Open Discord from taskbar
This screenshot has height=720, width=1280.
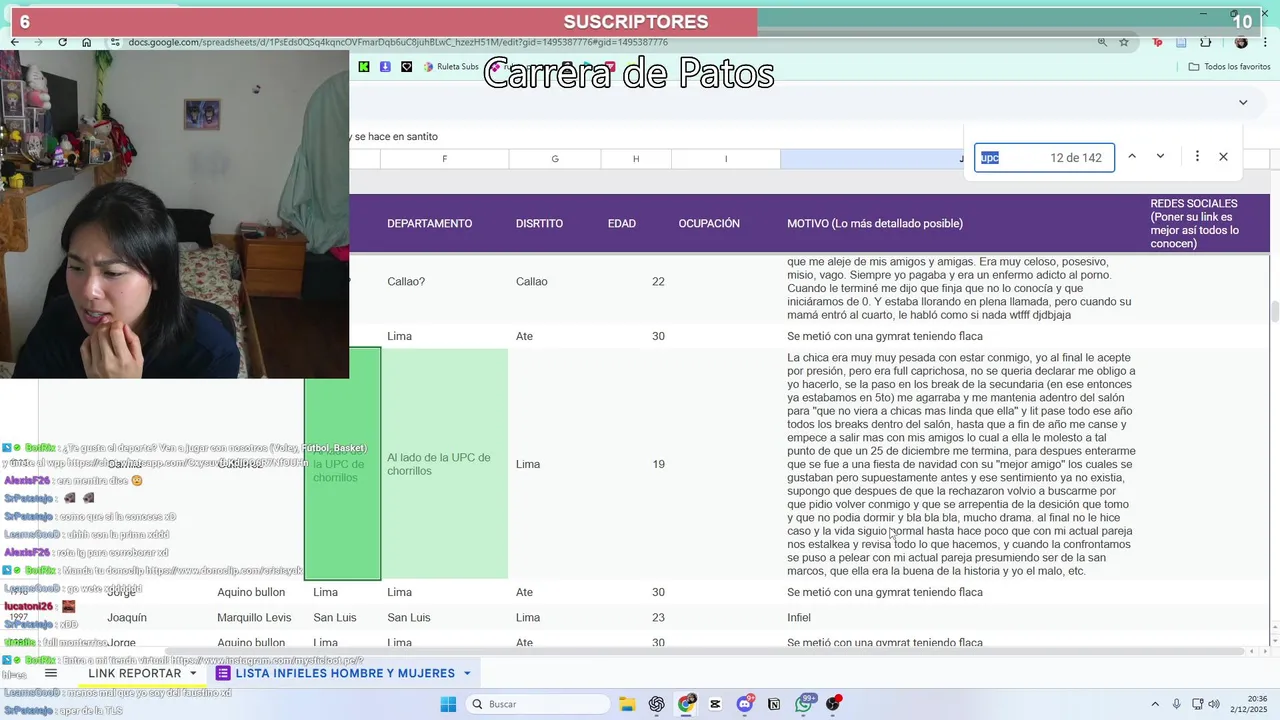coord(745,704)
